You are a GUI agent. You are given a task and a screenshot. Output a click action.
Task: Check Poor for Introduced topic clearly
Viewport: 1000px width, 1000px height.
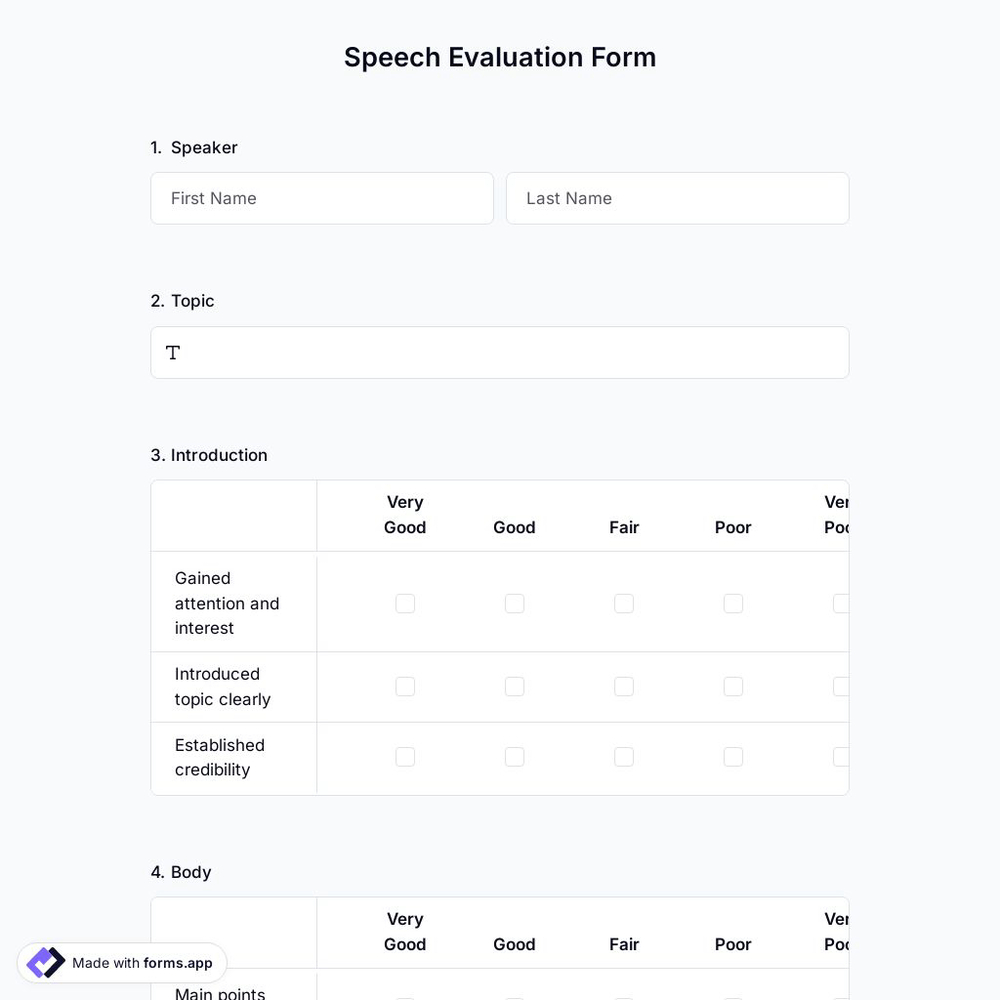pos(733,686)
